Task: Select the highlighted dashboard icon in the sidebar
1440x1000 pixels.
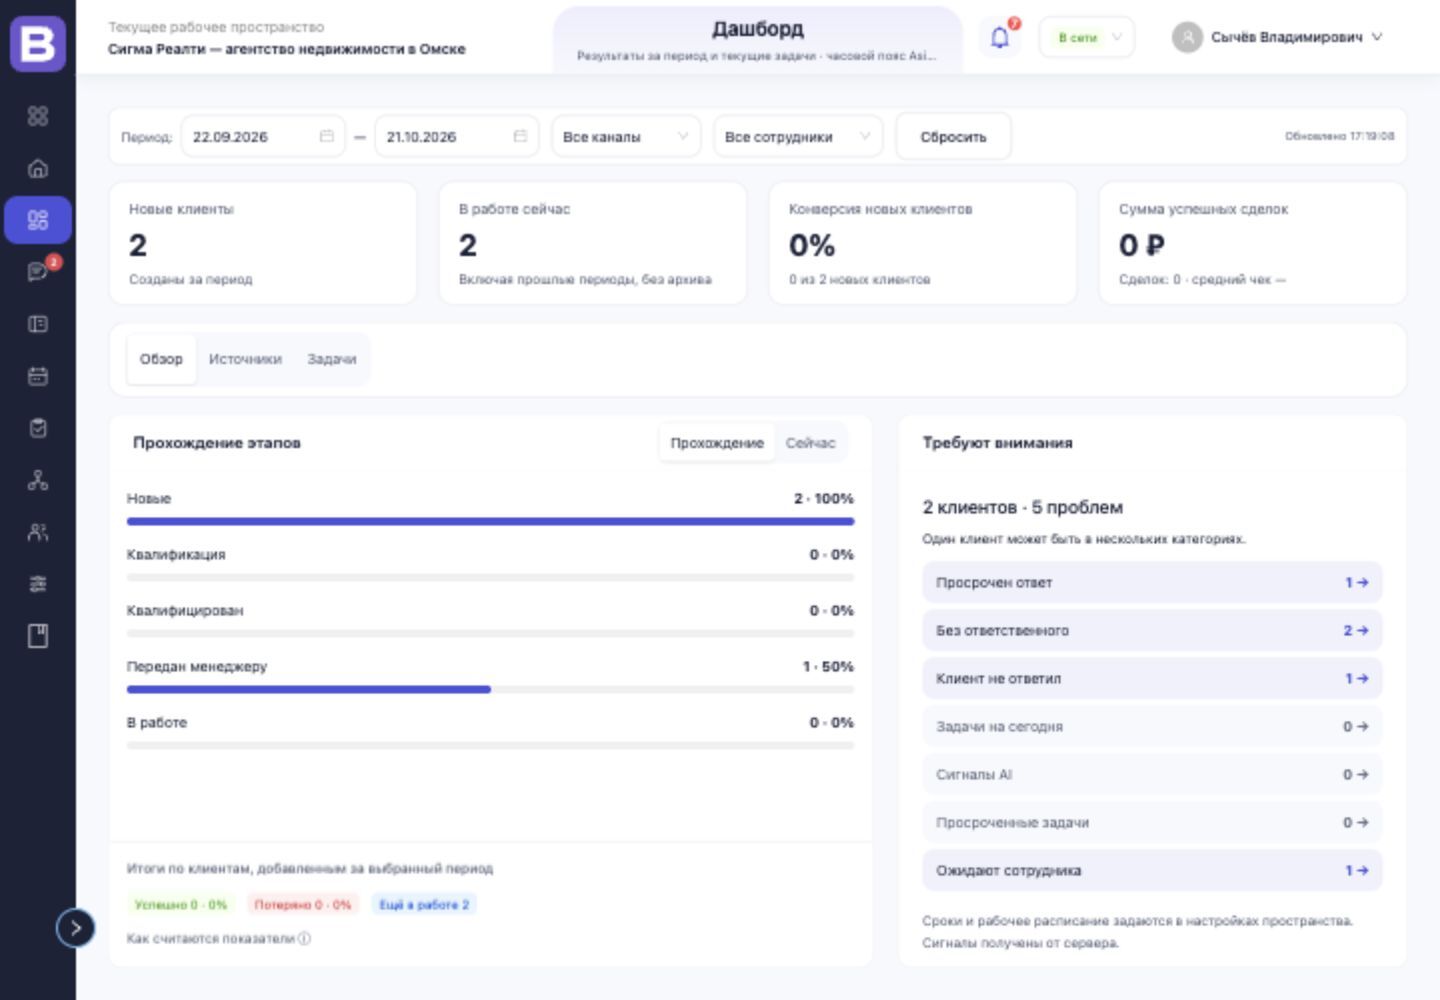Action: click(38, 220)
